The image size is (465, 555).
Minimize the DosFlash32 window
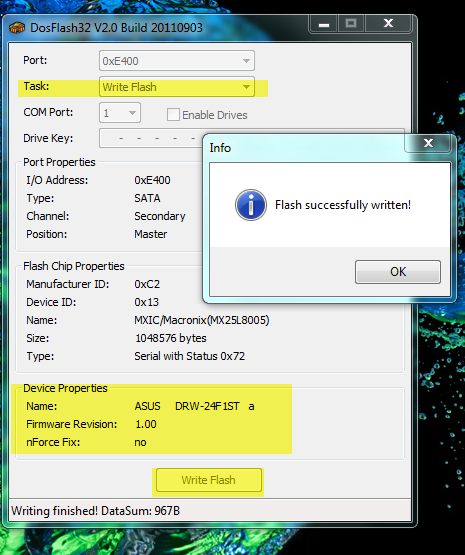pos(323,24)
